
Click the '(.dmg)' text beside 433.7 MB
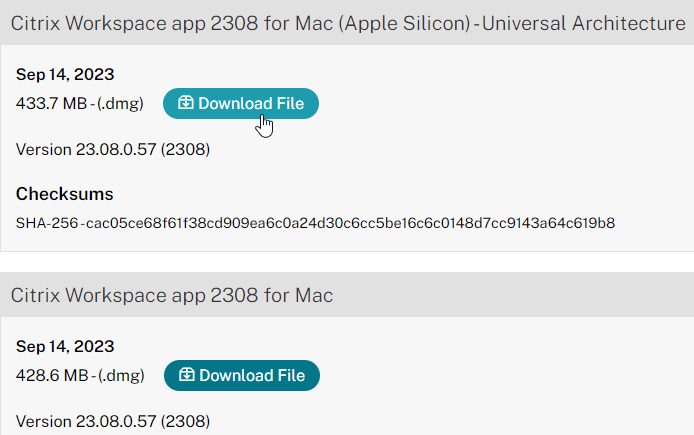[x=121, y=103]
